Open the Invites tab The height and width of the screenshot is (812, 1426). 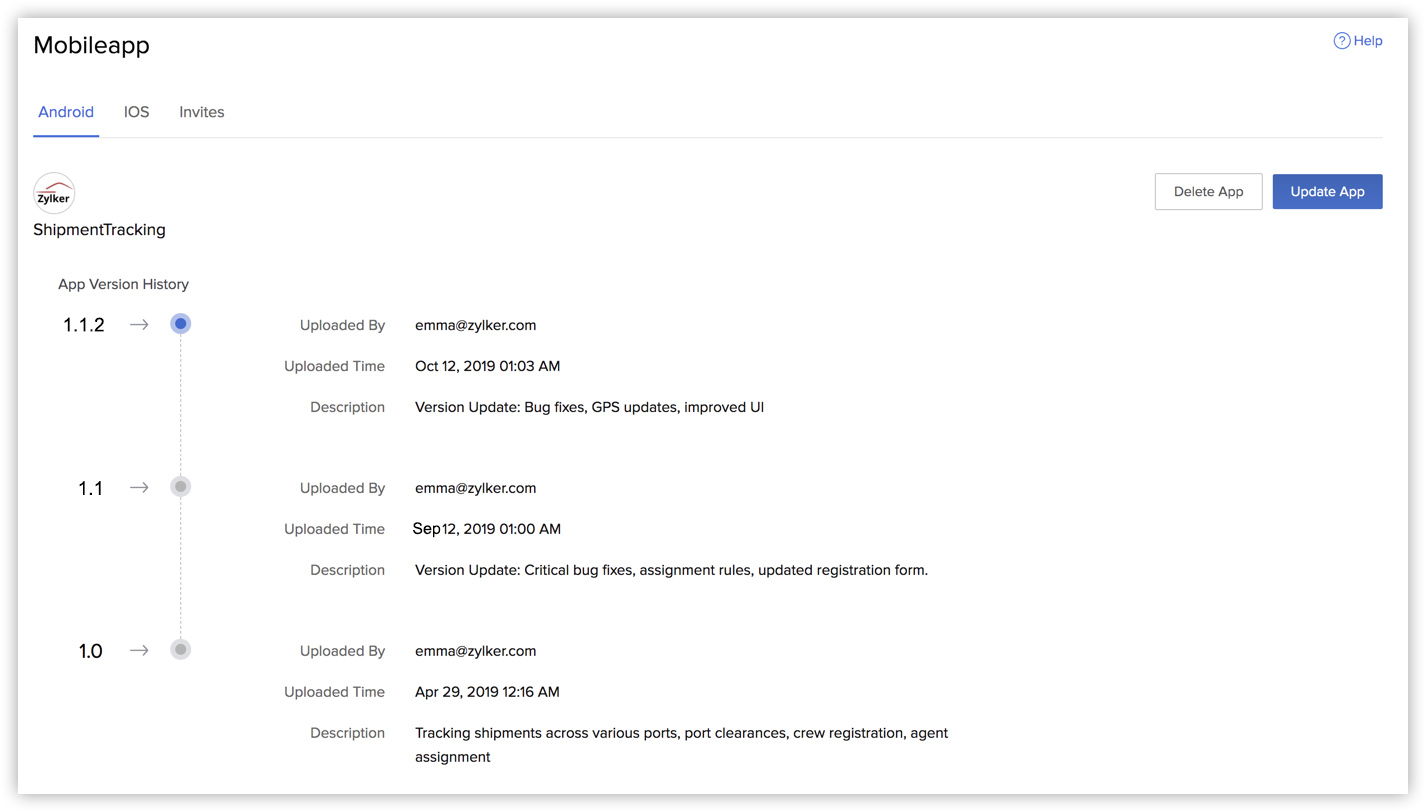(202, 112)
